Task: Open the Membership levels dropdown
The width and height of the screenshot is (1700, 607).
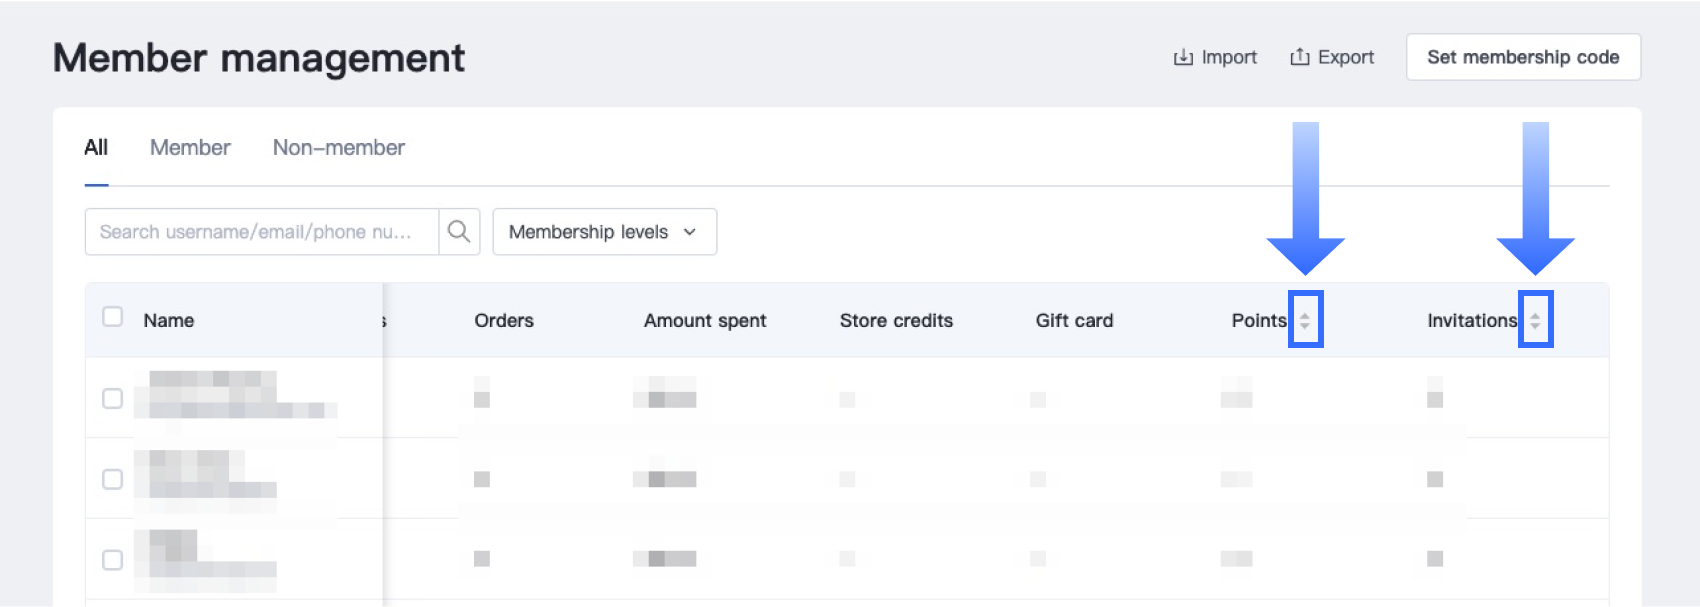Action: point(604,232)
